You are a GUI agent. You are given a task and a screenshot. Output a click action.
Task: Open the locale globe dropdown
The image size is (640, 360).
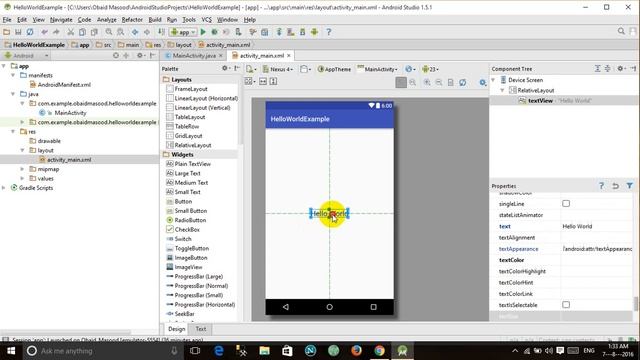pos(410,69)
